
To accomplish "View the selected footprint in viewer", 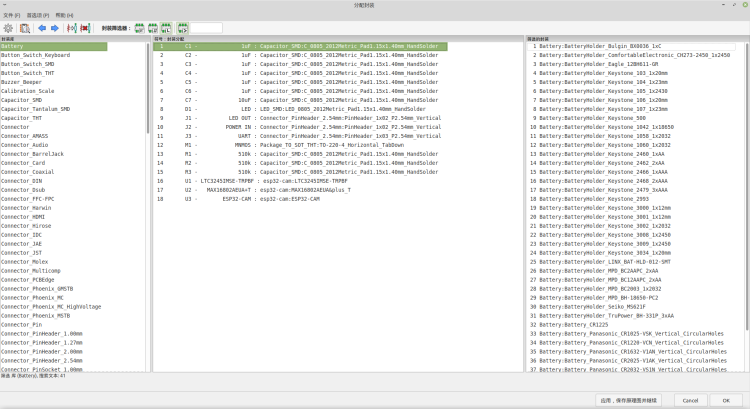I will [25, 28].
